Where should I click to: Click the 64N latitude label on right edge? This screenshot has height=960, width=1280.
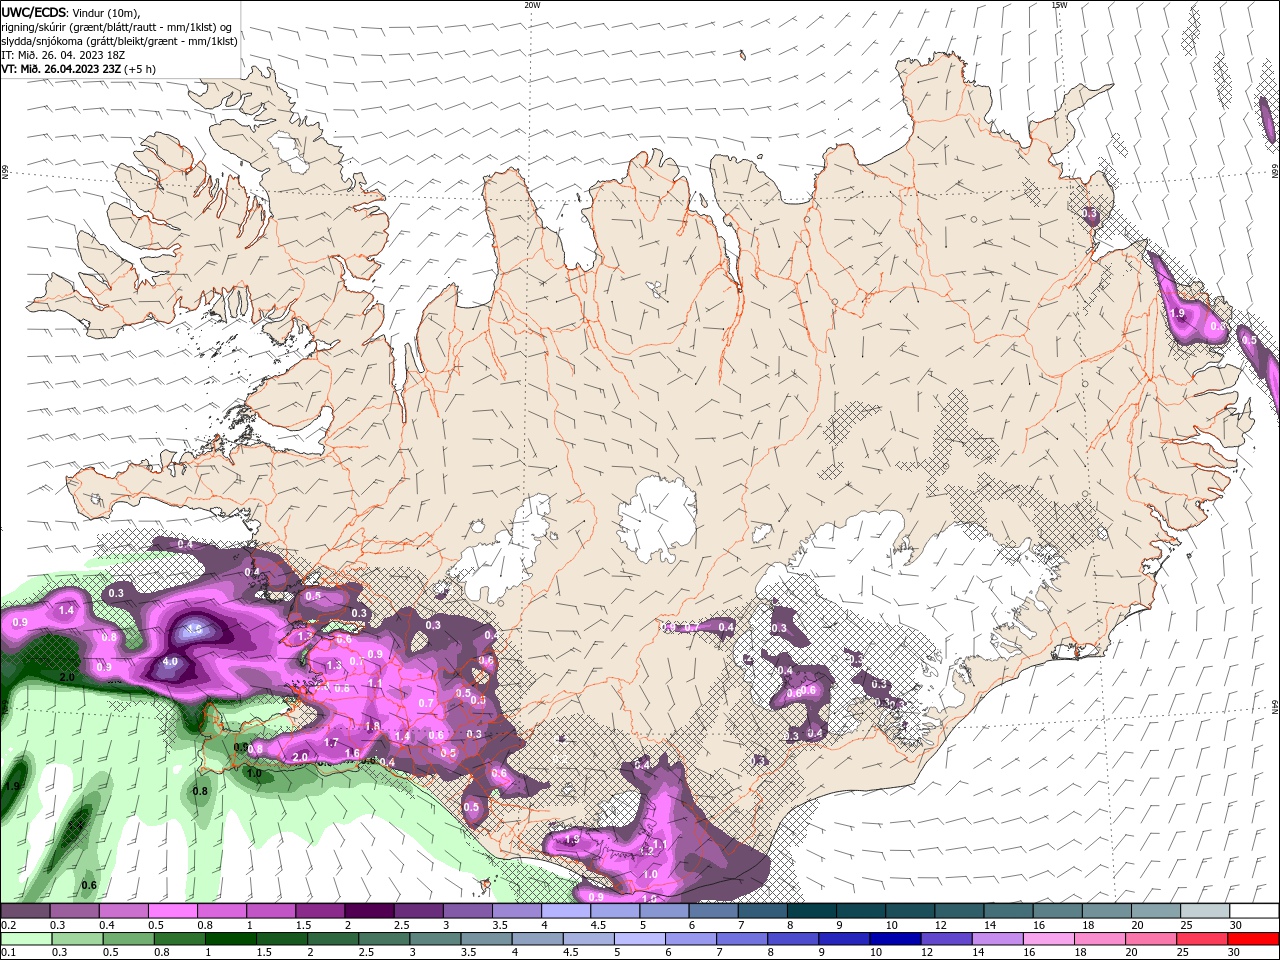tap(1275, 706)
